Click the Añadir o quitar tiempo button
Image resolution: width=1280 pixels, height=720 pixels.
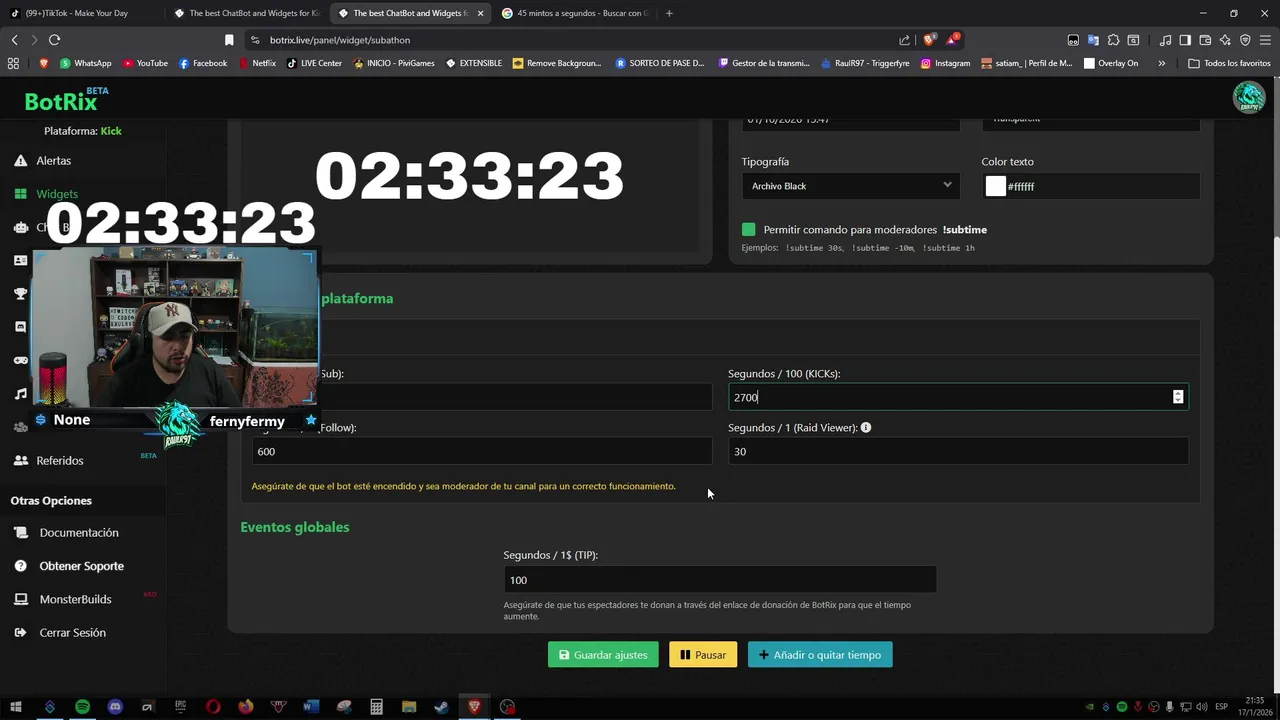point(820,655)
